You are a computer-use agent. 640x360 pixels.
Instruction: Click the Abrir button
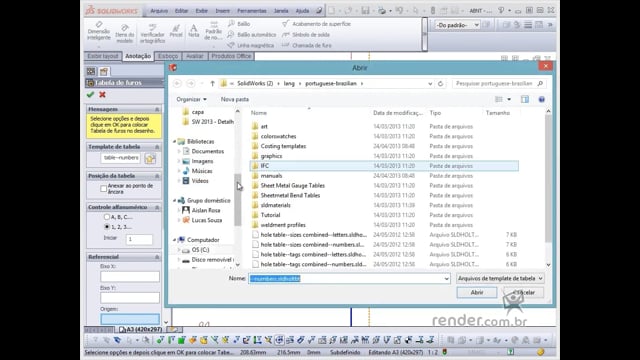(x=477, y=293)
